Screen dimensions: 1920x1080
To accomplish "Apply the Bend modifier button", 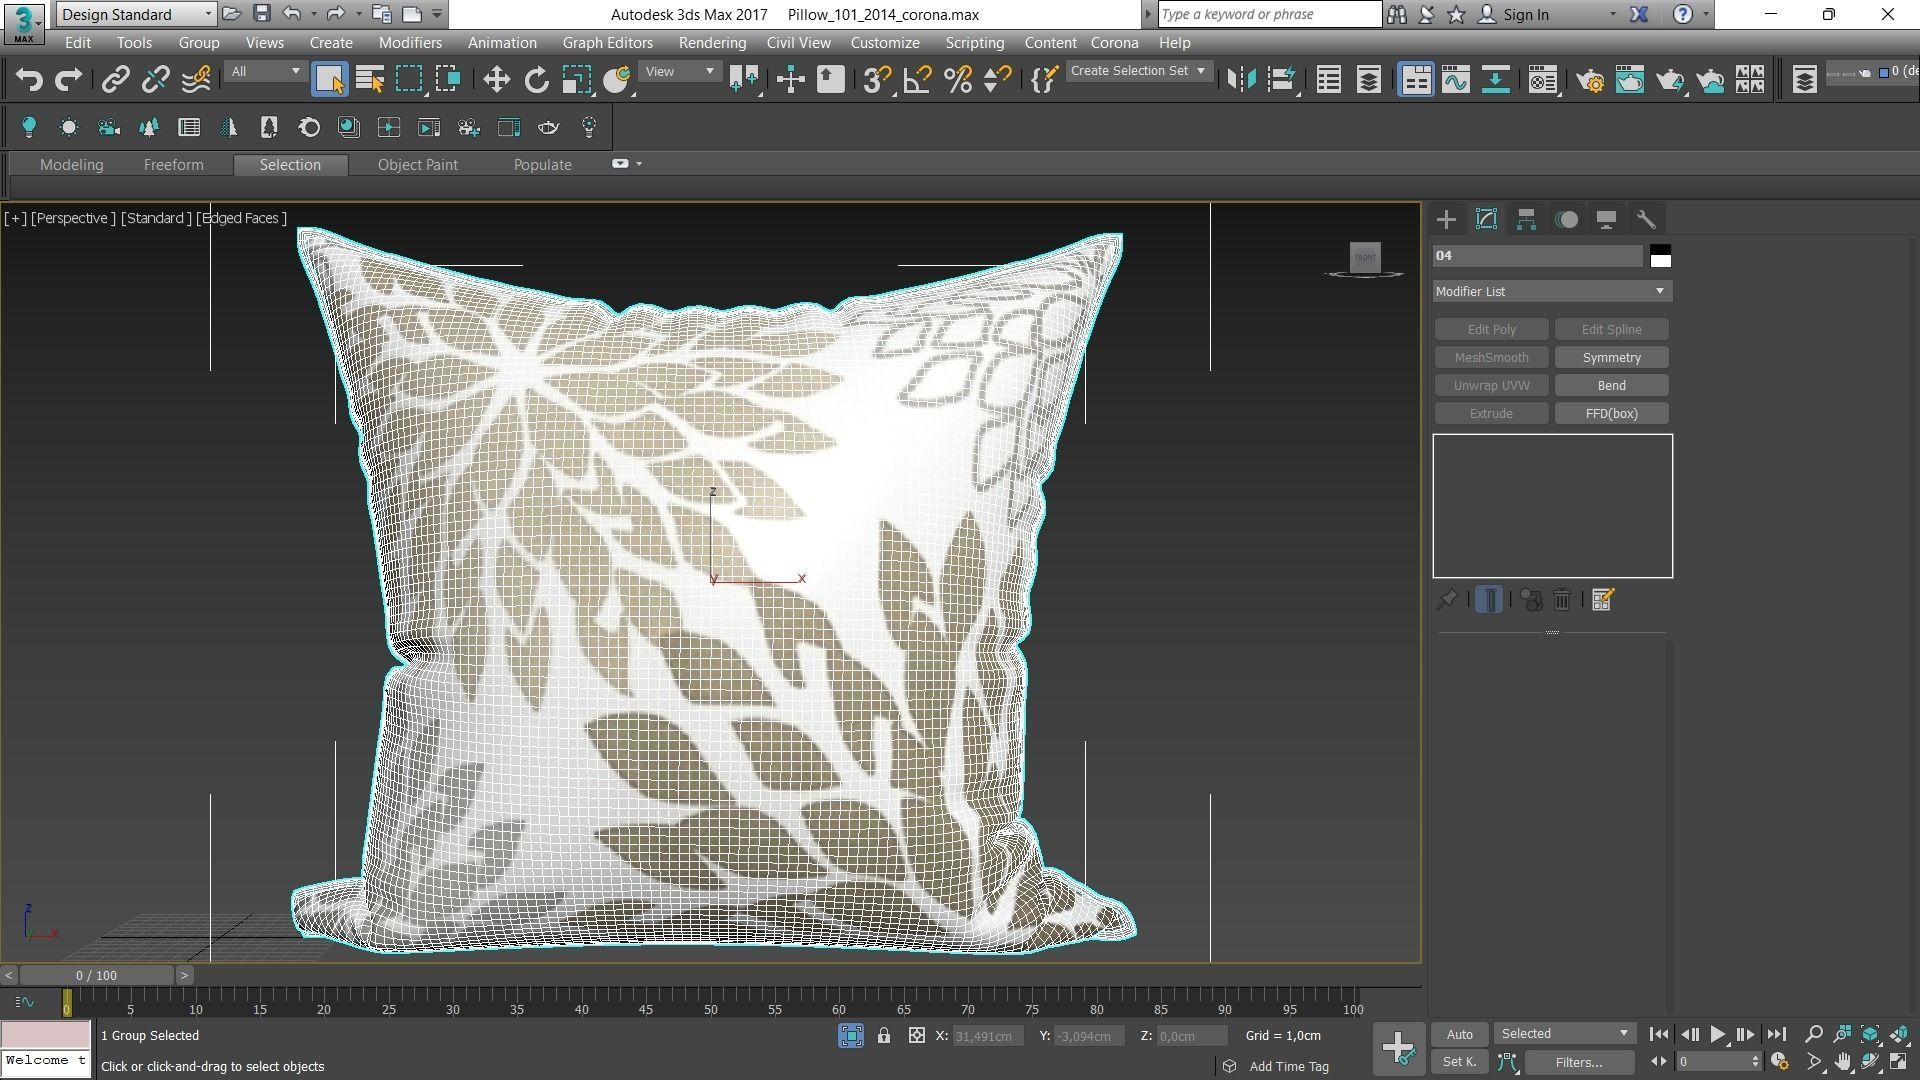I will 1611,386.
